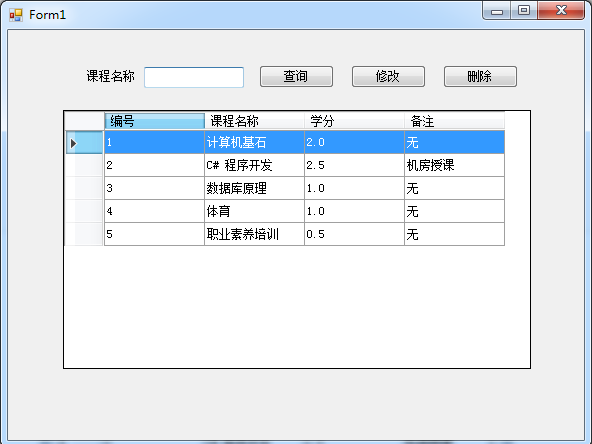Select the 体育 cell

tap(254, 211)
